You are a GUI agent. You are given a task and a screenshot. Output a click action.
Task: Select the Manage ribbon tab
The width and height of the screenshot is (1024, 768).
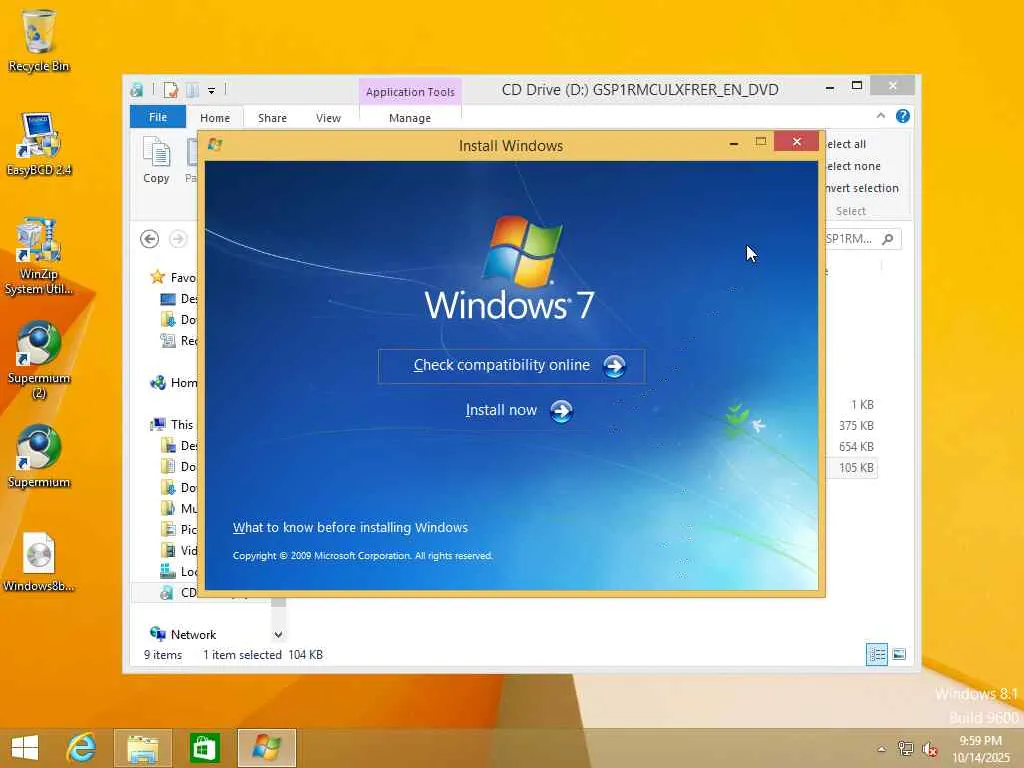(x=410, y=118)
